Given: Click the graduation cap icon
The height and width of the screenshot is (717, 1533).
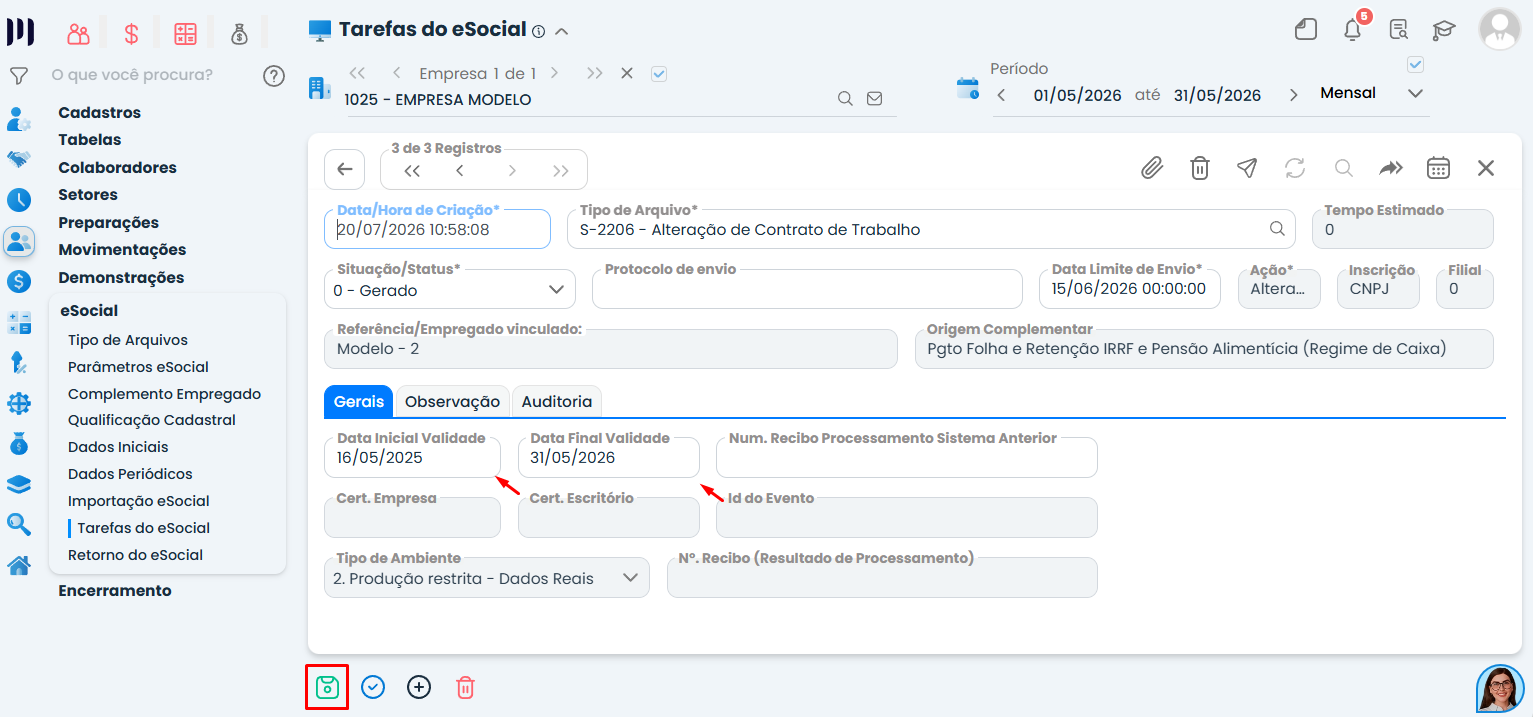Looking at the screenshot, I should coord(1444,30).
